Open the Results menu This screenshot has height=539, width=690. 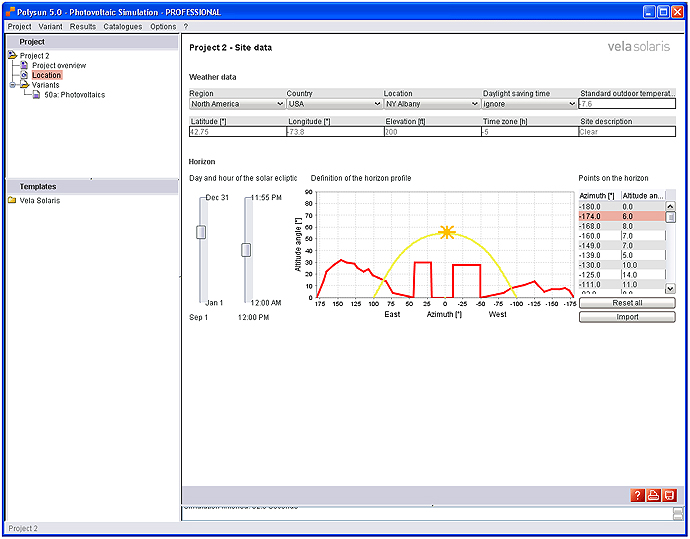coord(83,27)
